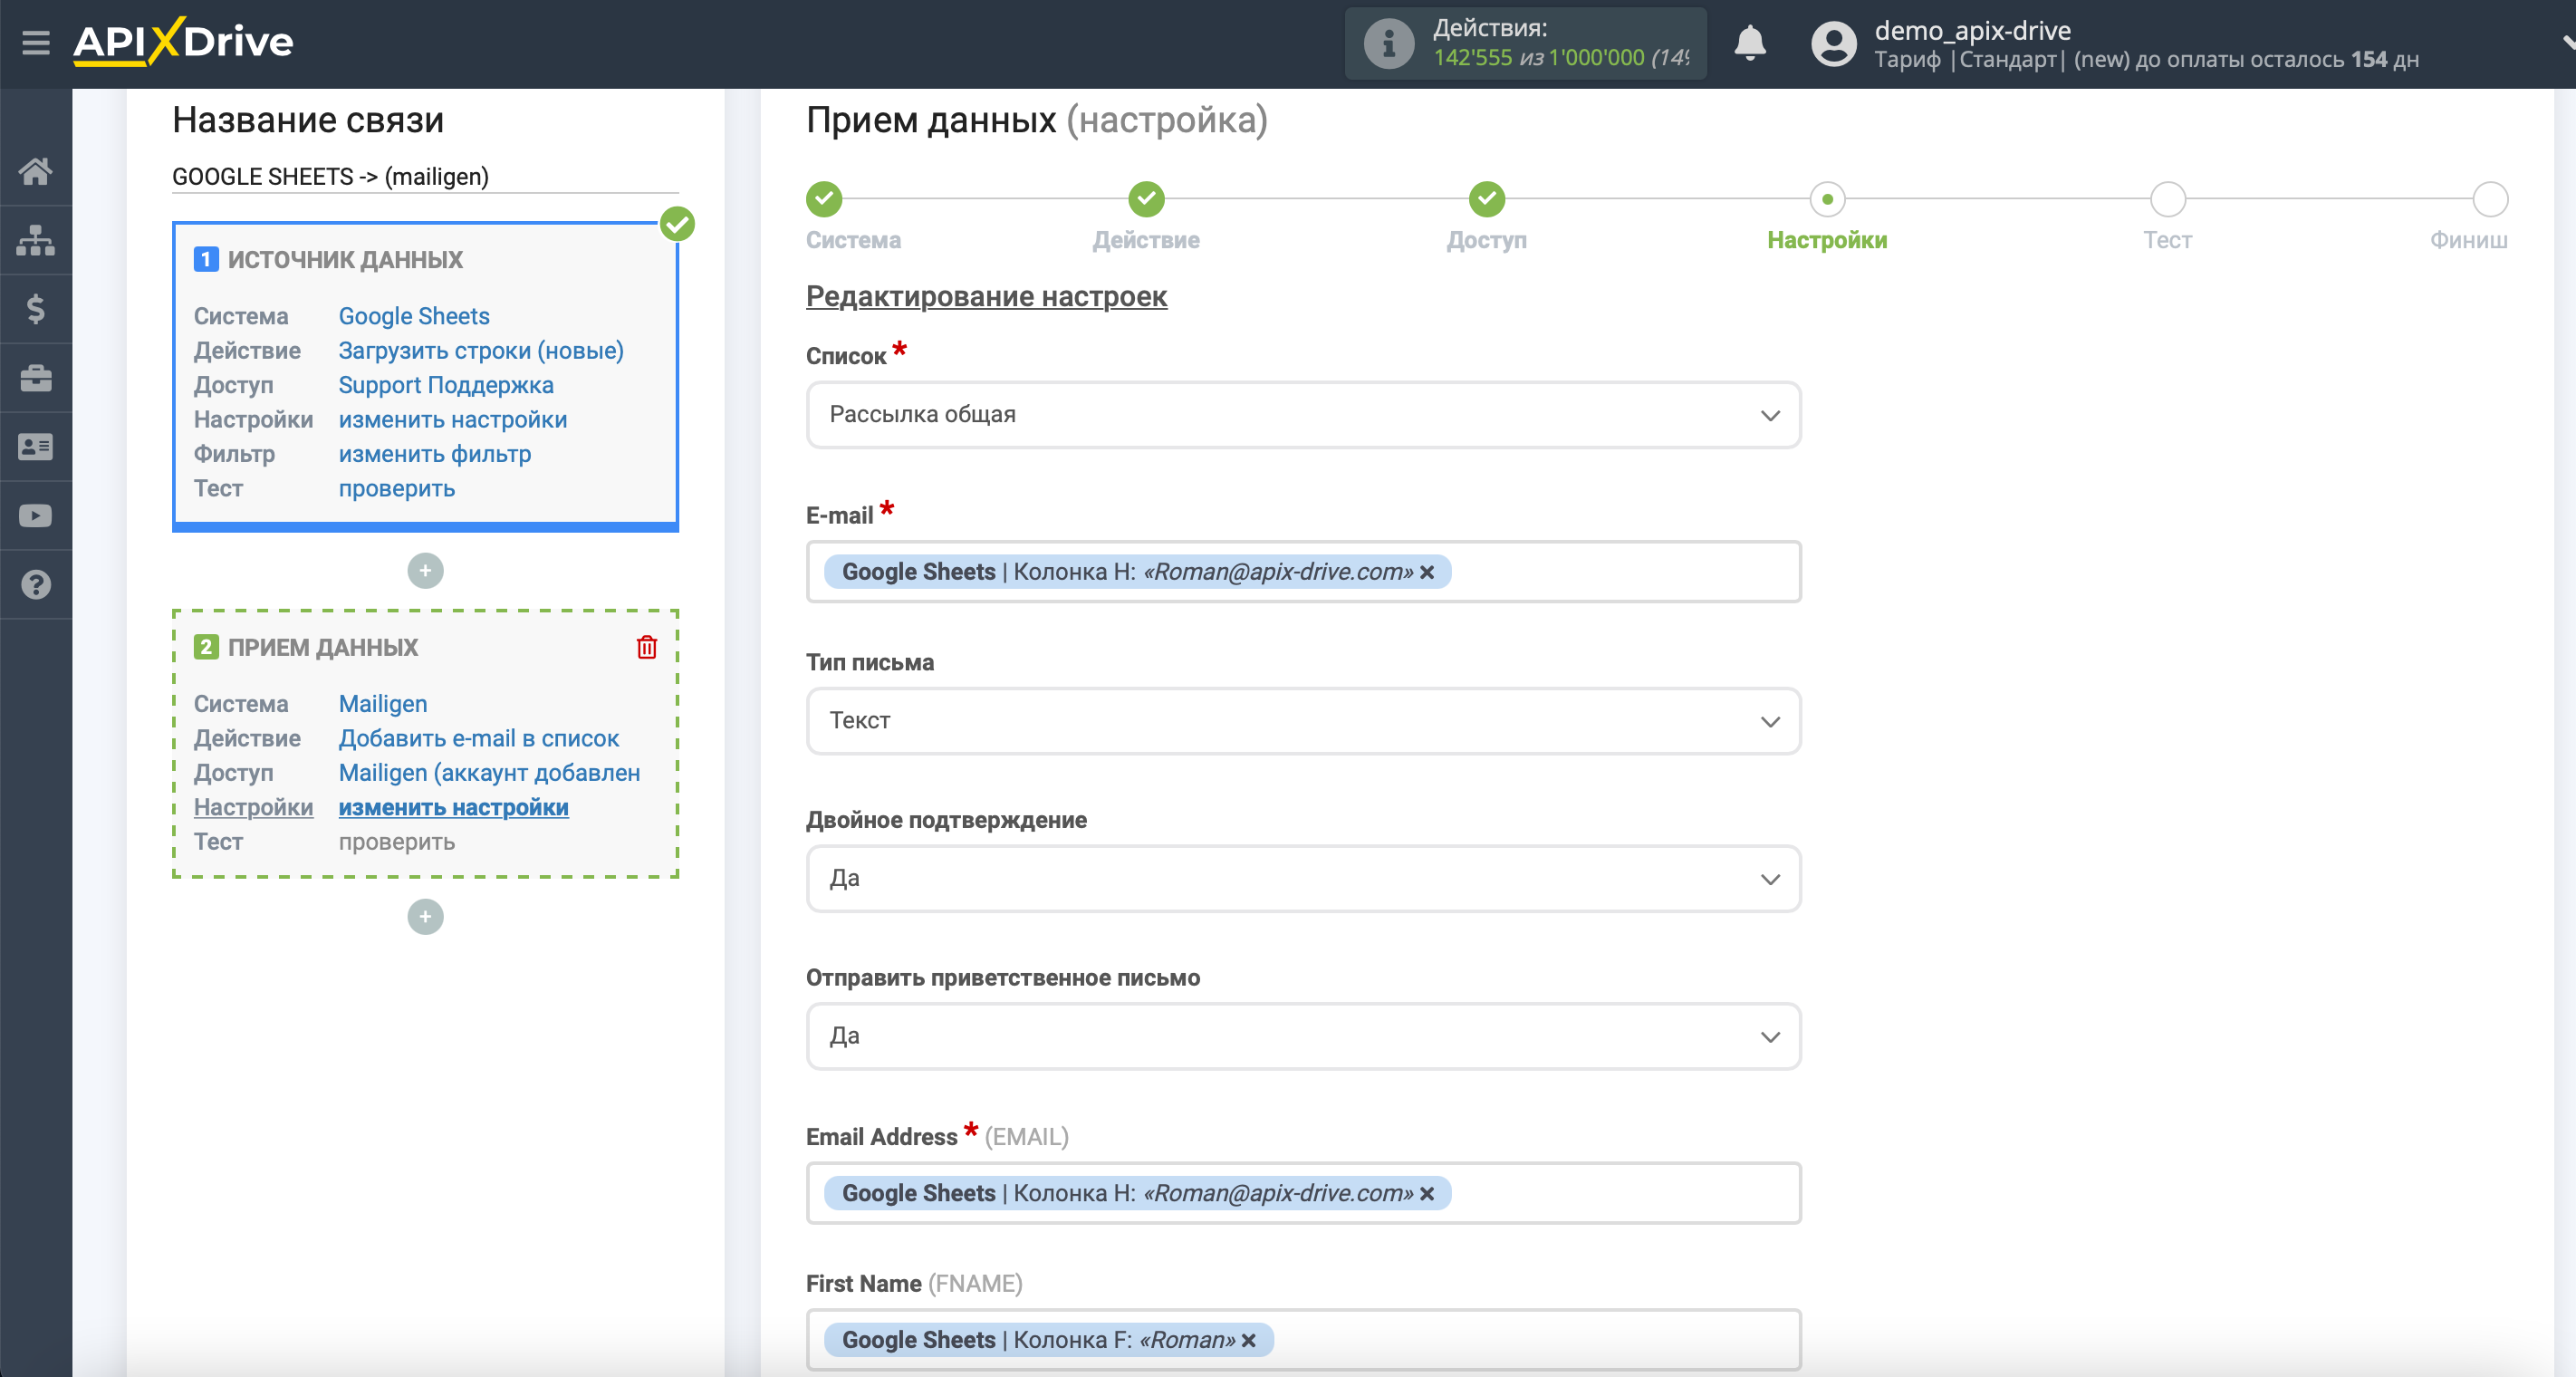Open Google Sheets source system link

(x=414, y=316)
